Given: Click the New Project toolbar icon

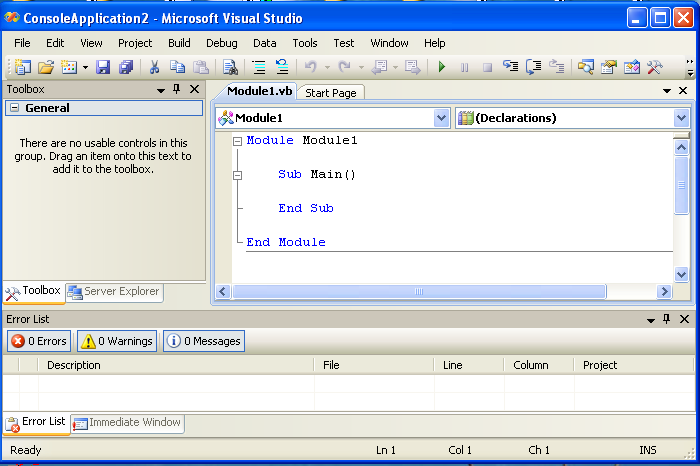Looking at the screenshot, I should (22, 67).
